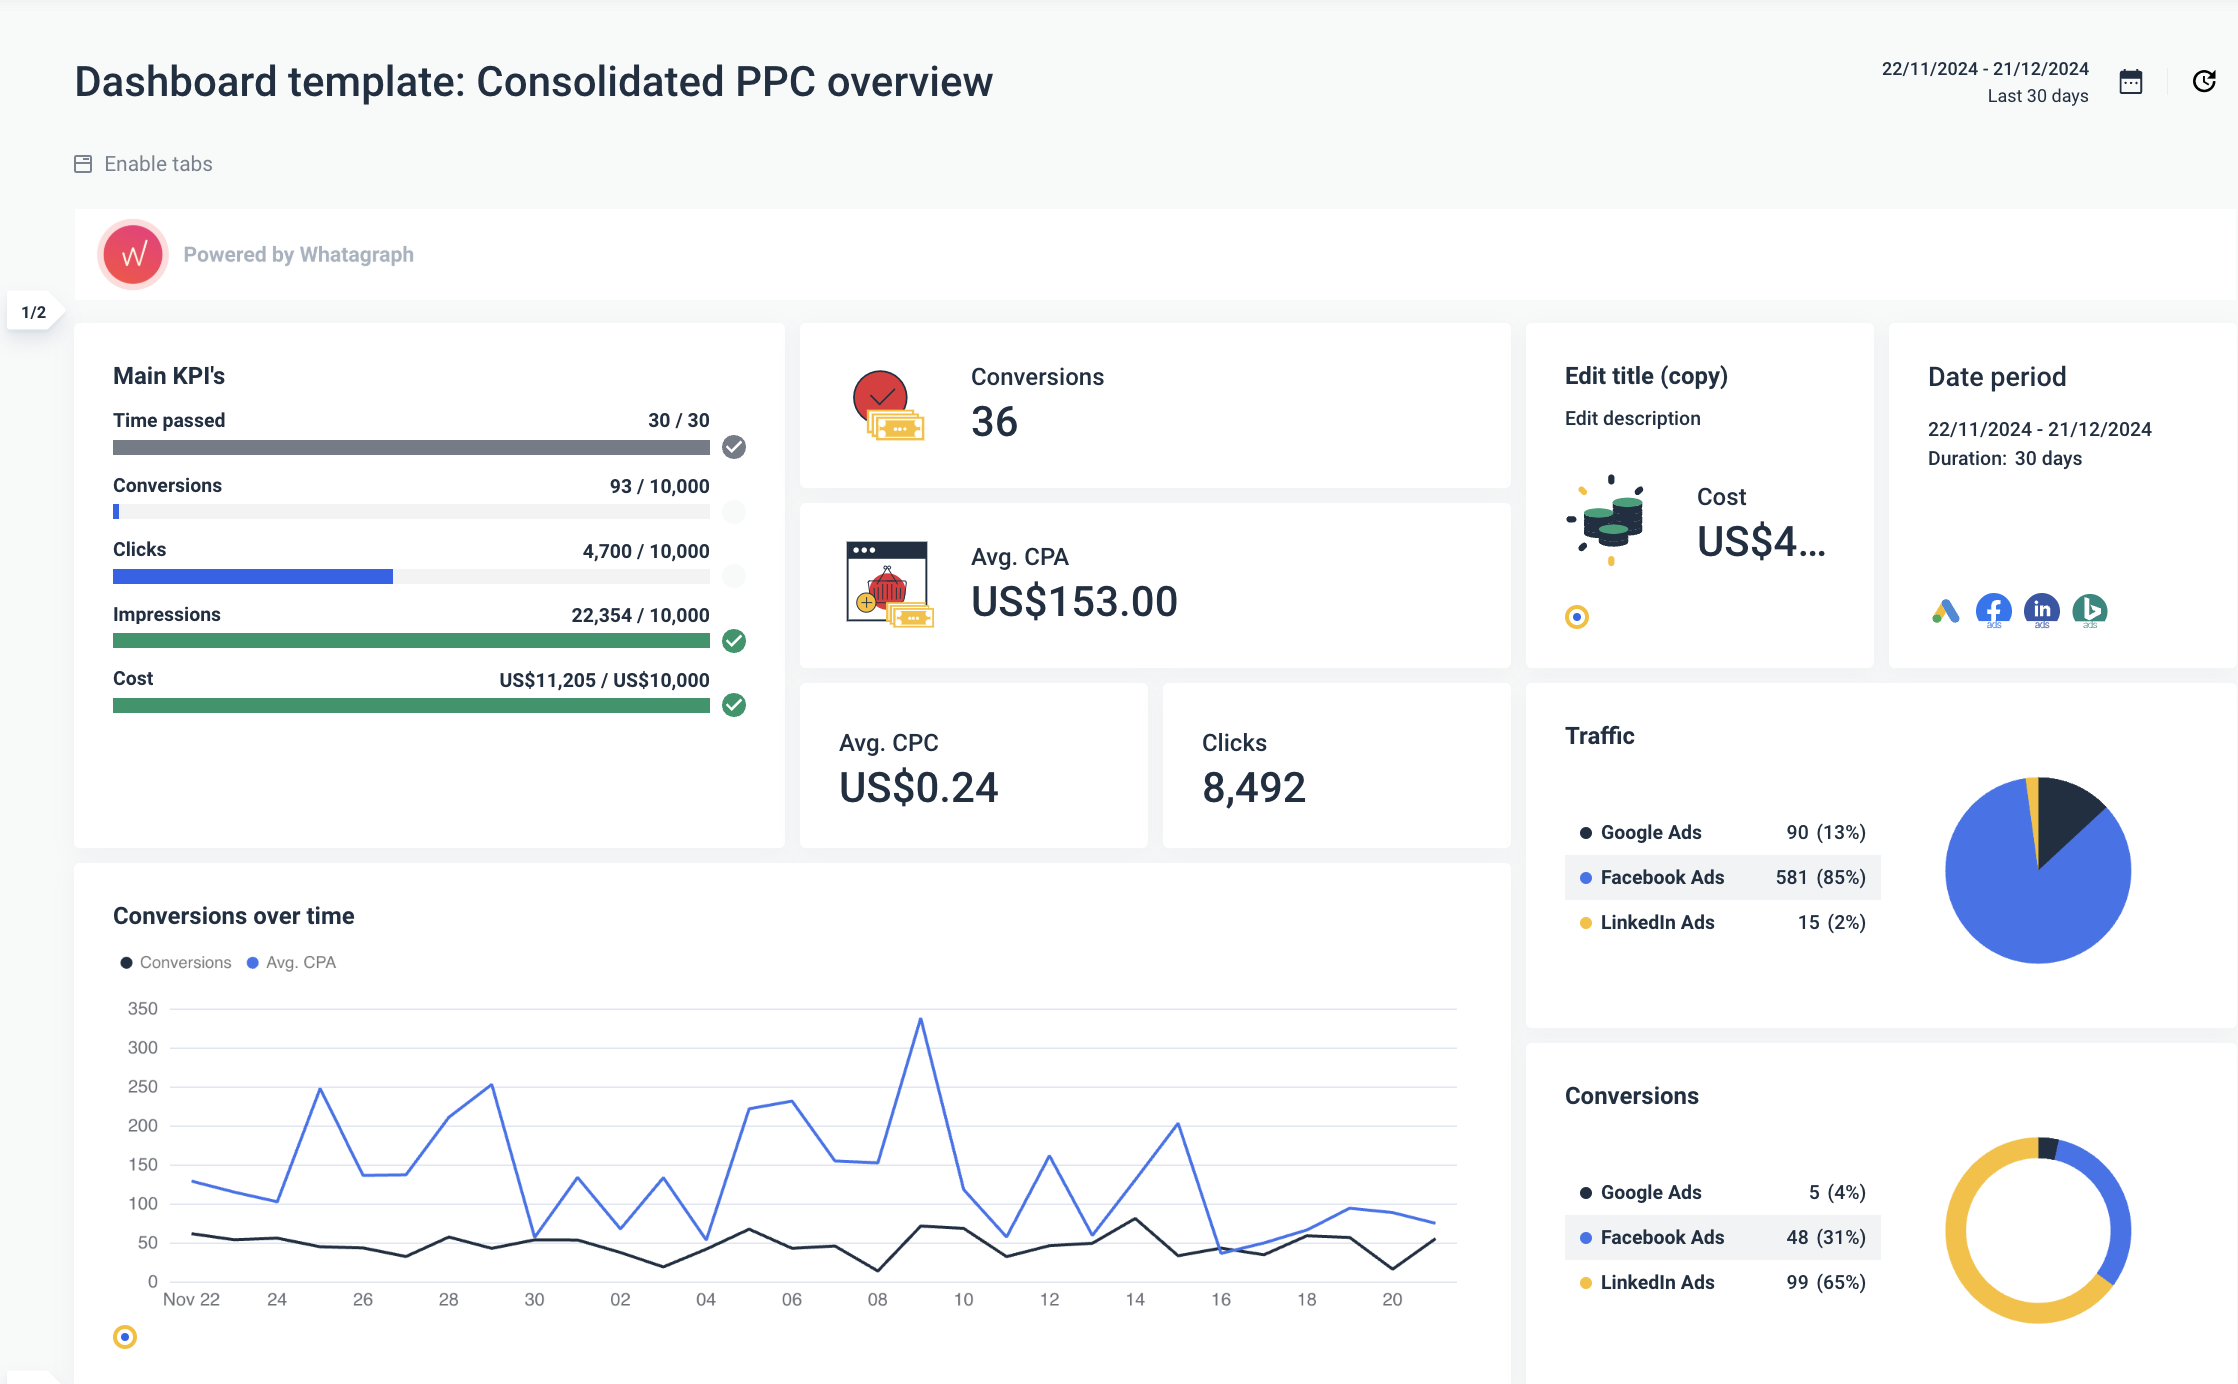Click the Traffic widget title
This screenshot has width=2238, height=1384.
click(1600, 736)
